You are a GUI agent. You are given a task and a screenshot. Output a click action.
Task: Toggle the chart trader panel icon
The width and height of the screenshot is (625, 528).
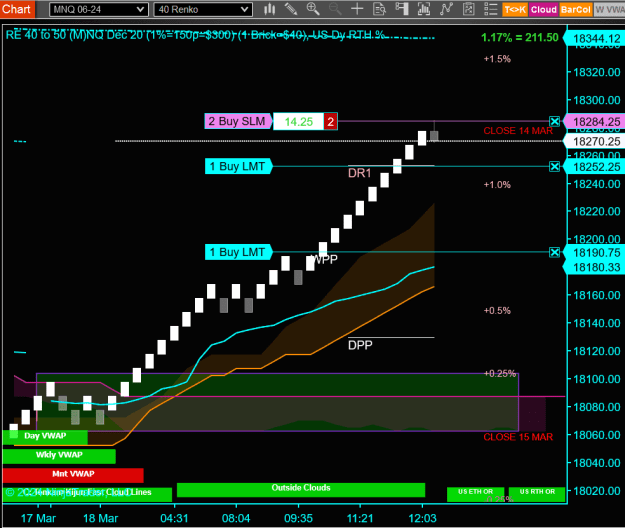click(x=401, y=9)
